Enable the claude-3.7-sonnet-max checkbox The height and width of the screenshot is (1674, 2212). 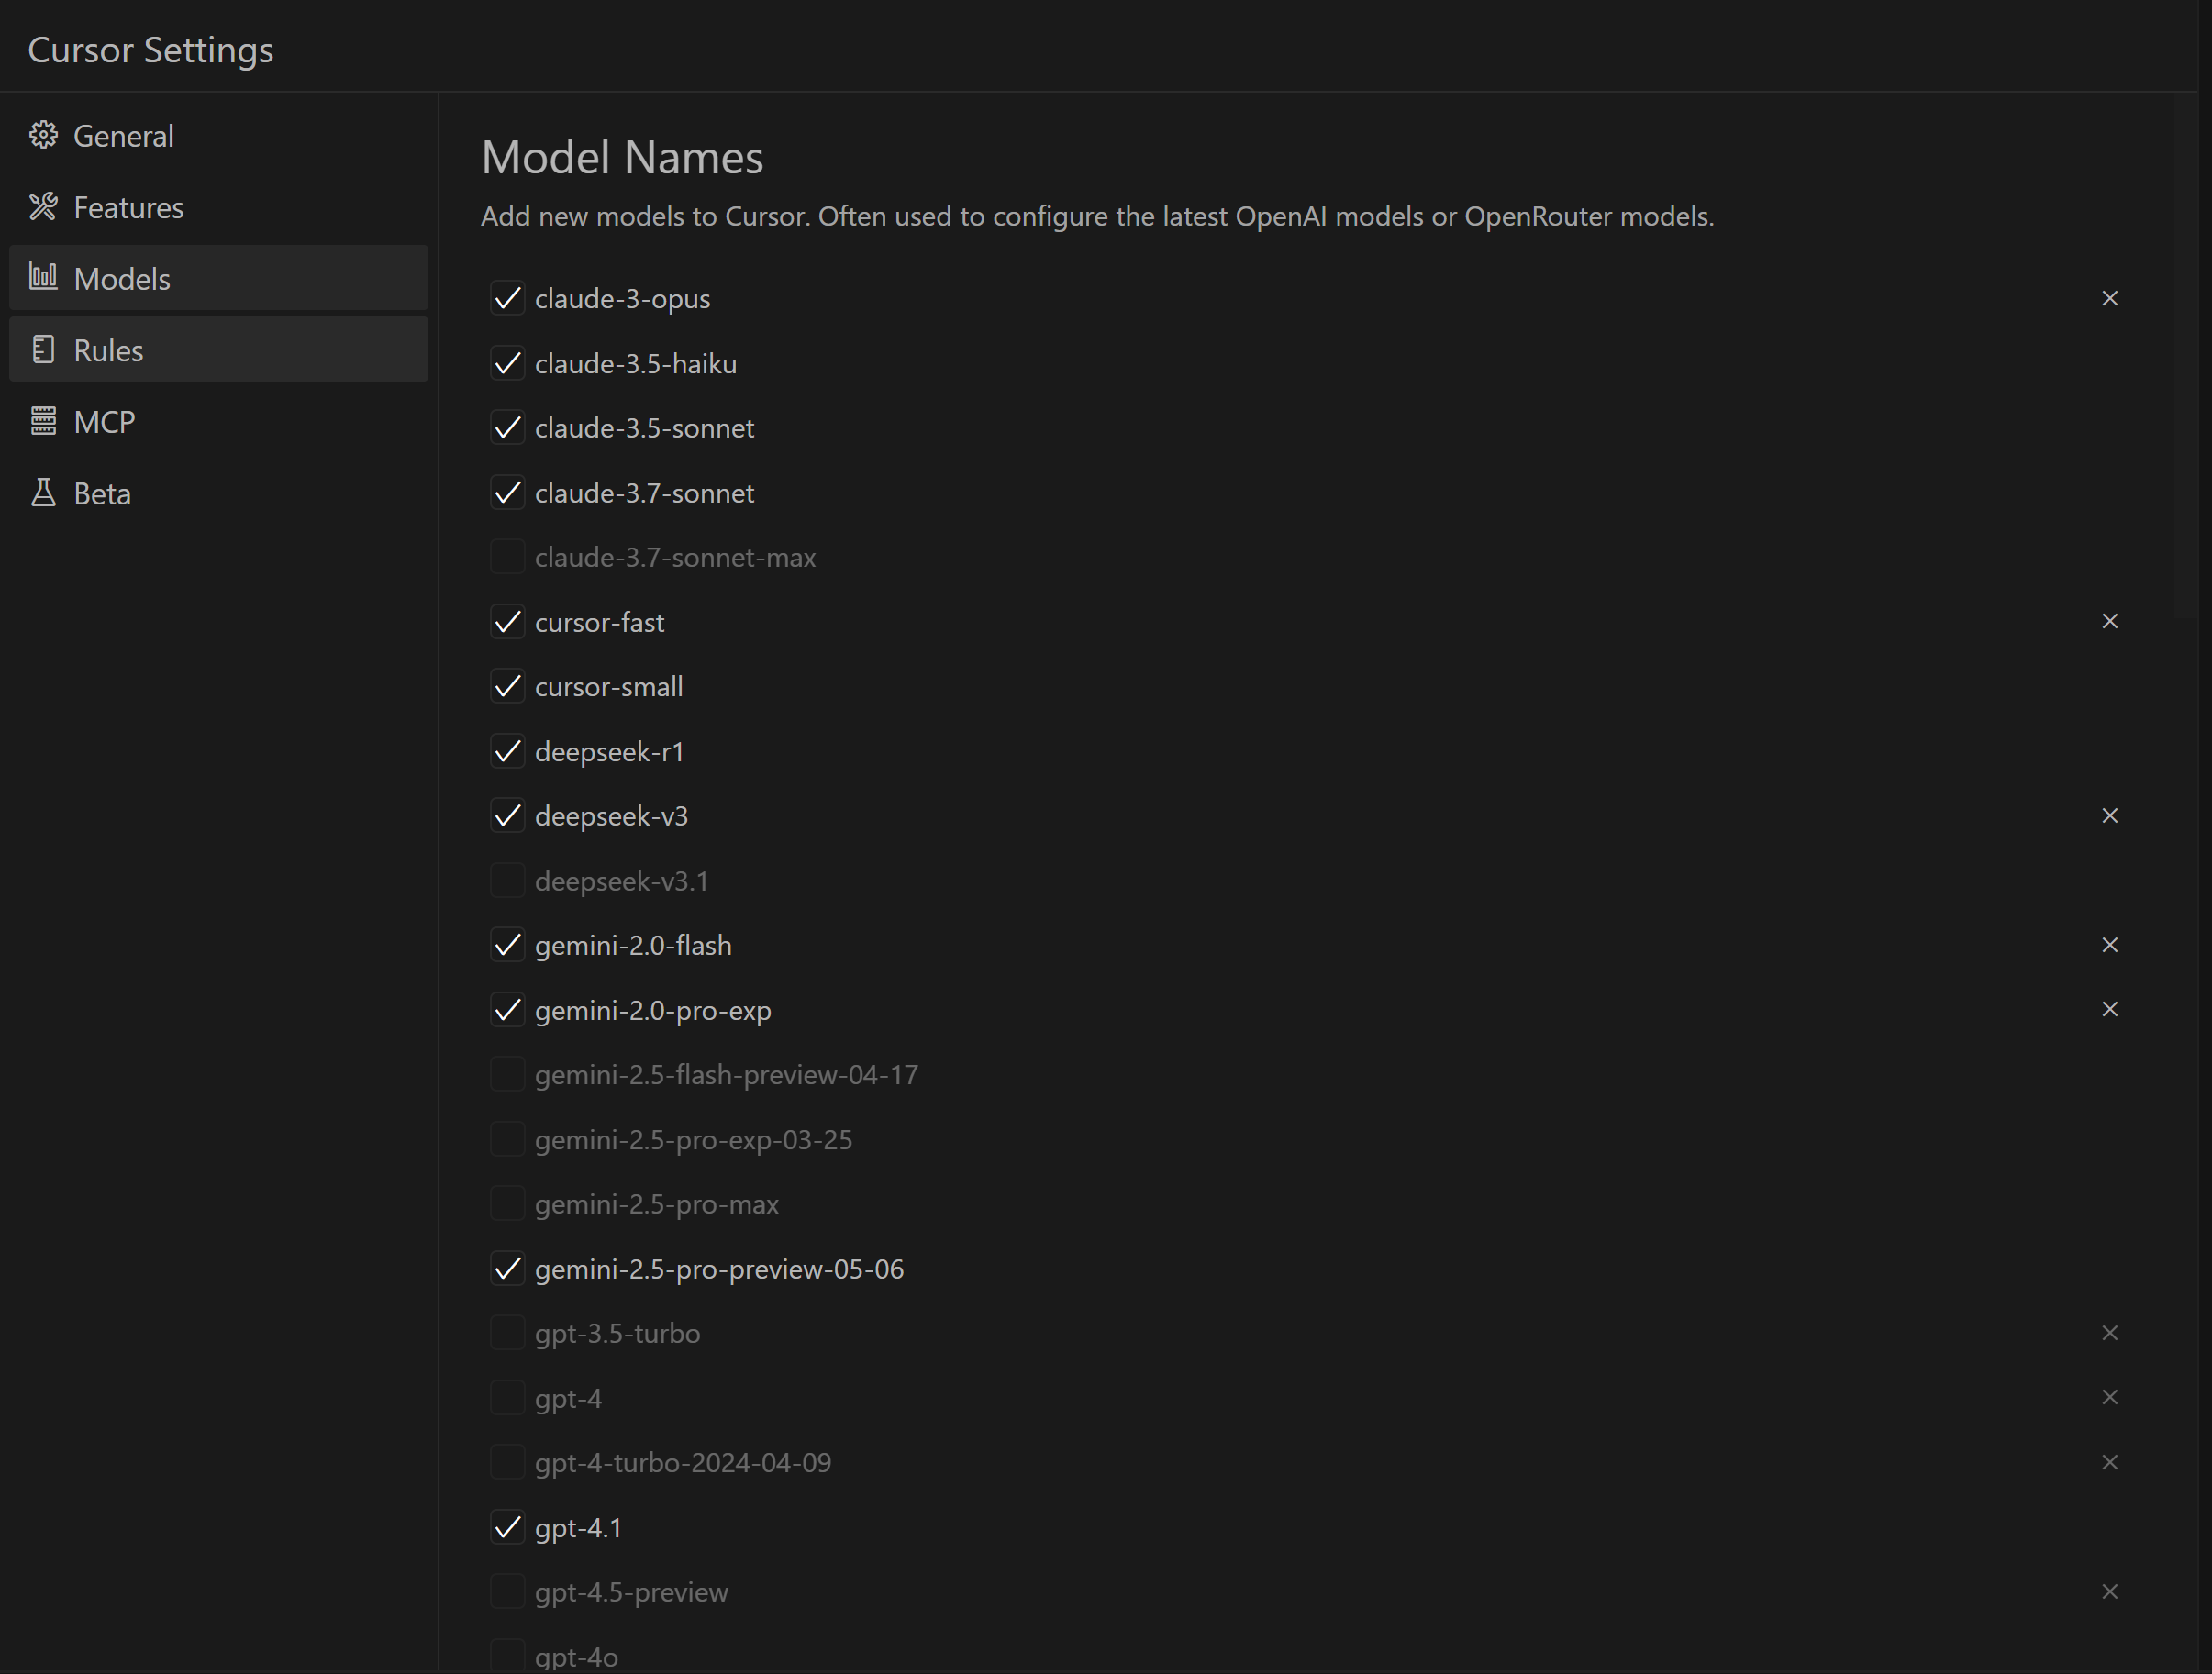(x=508, y=557)
